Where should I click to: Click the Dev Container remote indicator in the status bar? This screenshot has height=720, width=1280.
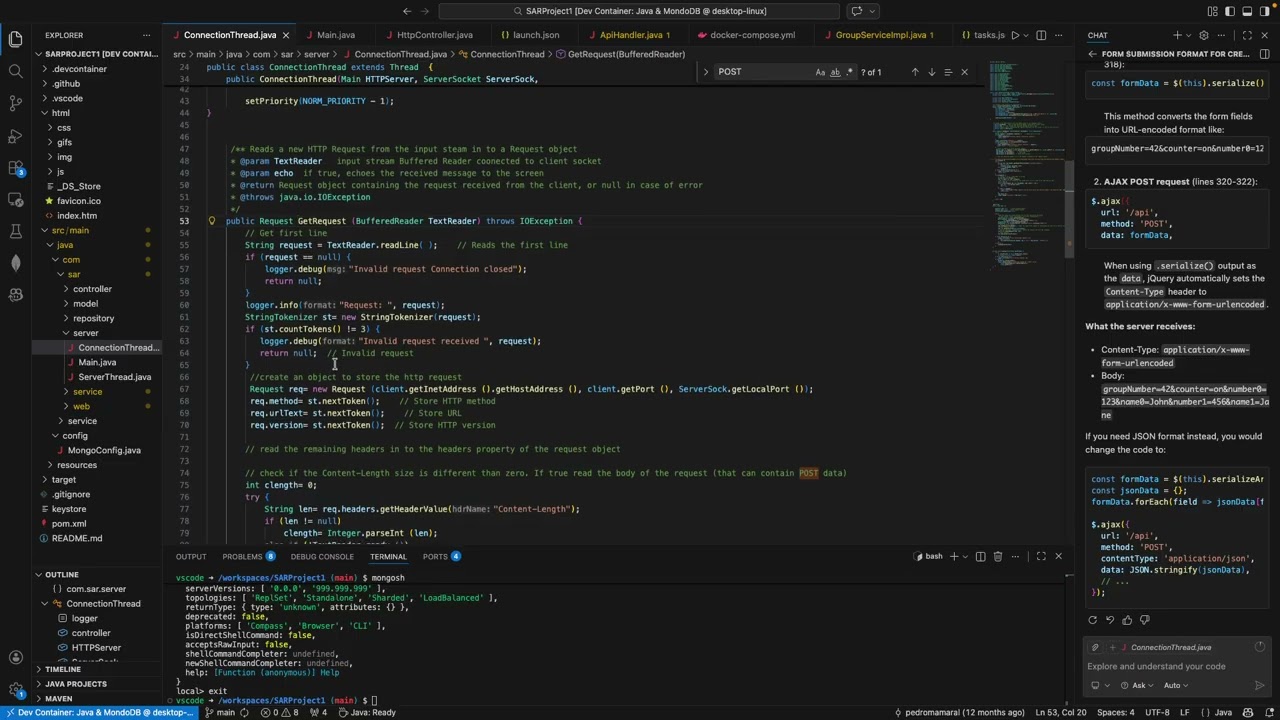click(99, 713)
